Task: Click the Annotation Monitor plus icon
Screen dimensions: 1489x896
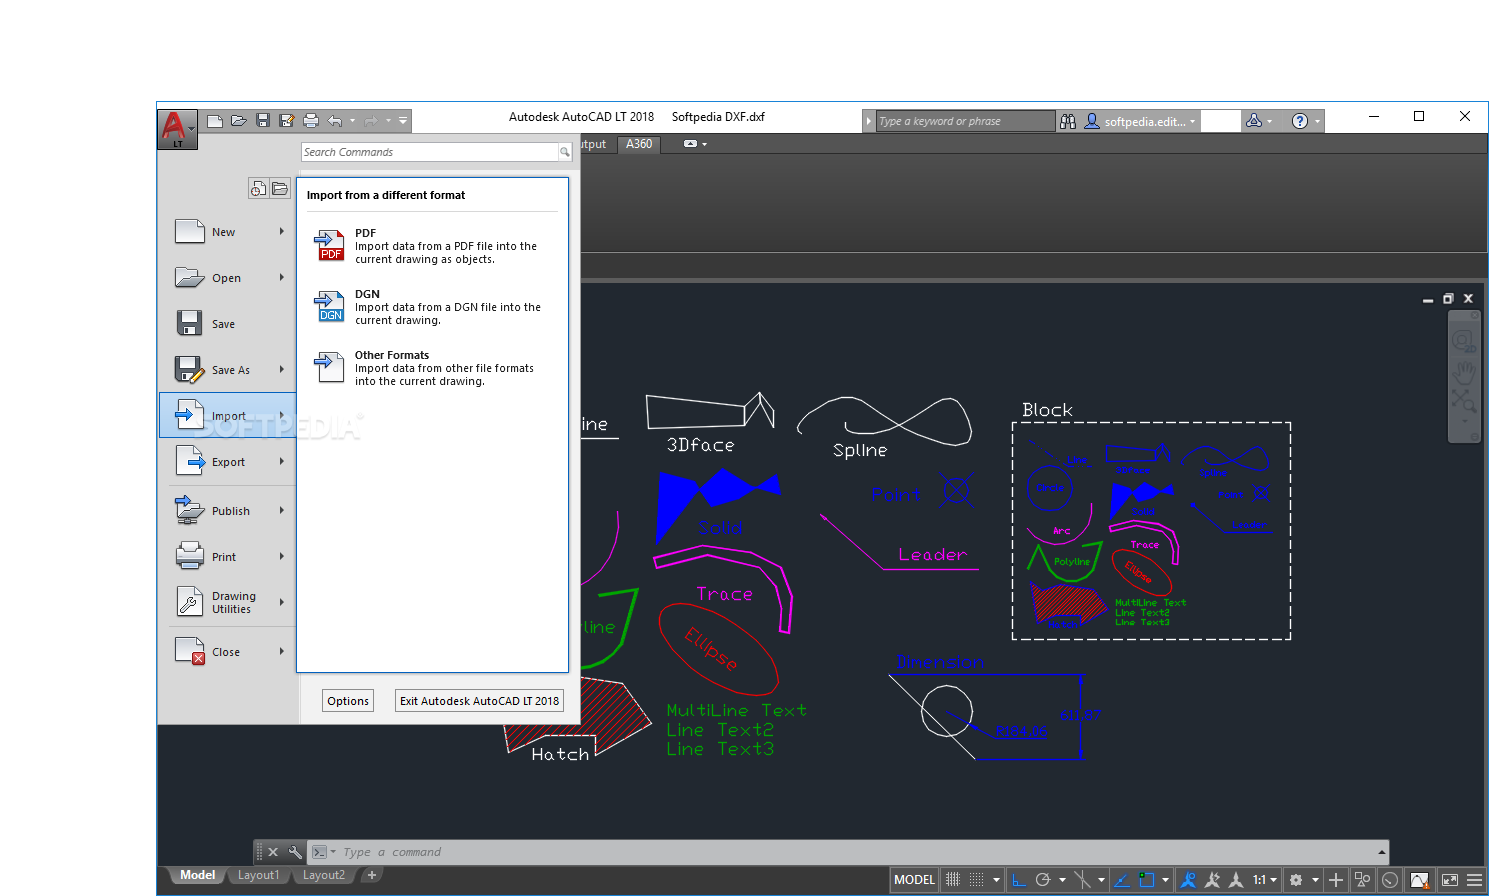Action: [x=1335, y=880]
